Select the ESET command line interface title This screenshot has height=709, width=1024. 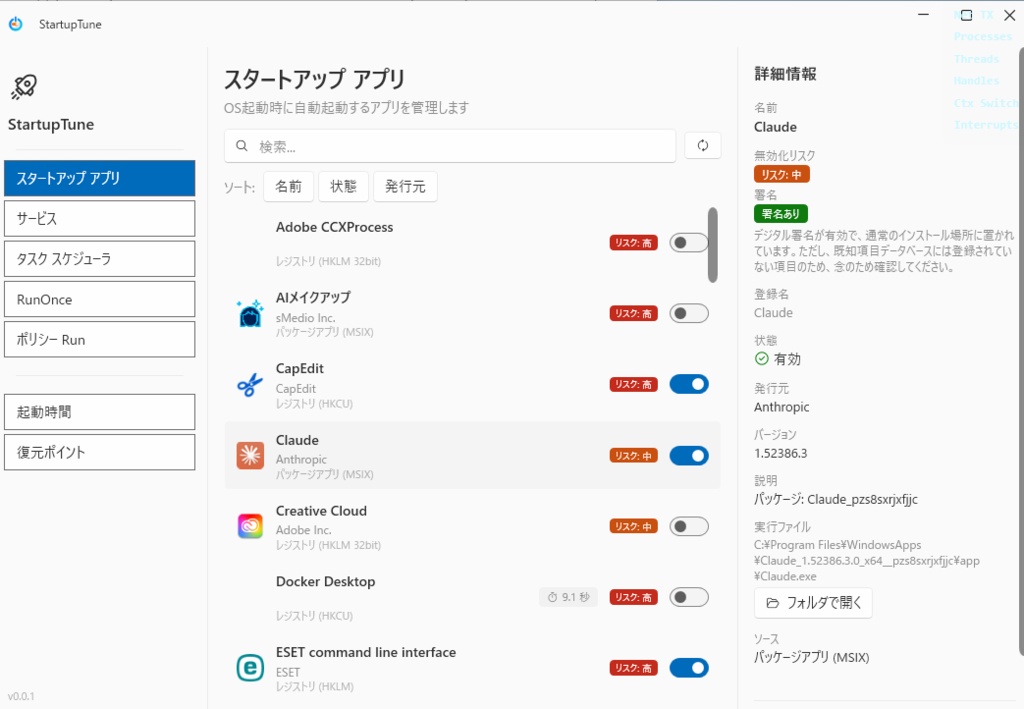[x=366, y=652]
